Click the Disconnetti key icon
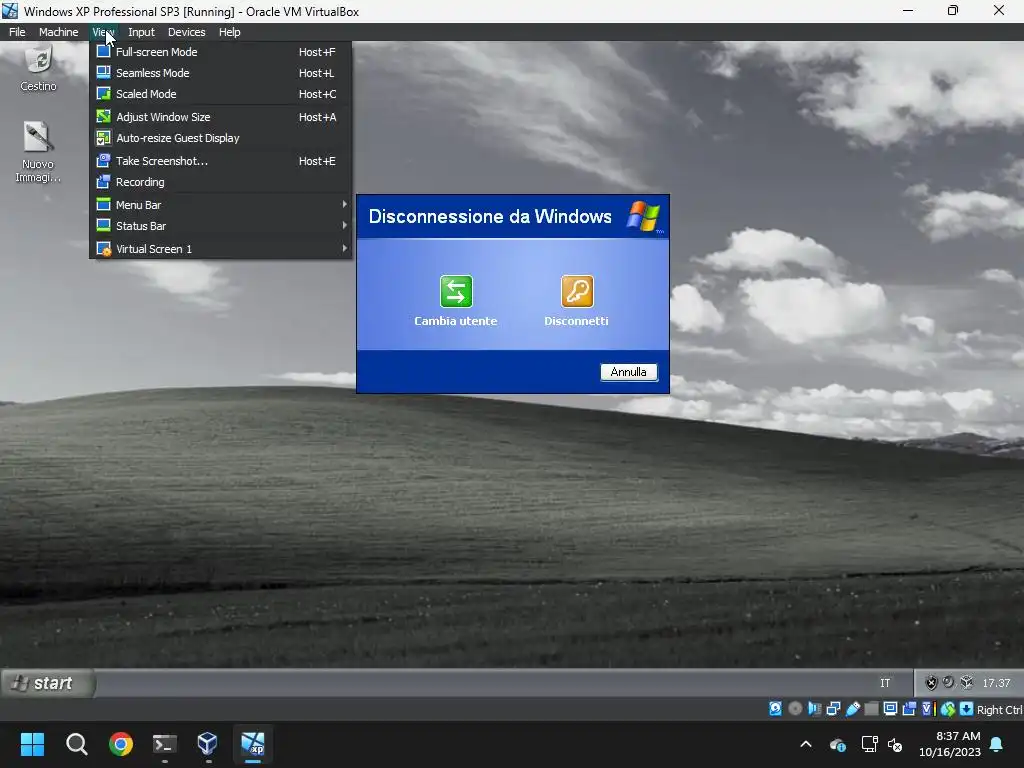1024x768 pixels. coord(577,291)
